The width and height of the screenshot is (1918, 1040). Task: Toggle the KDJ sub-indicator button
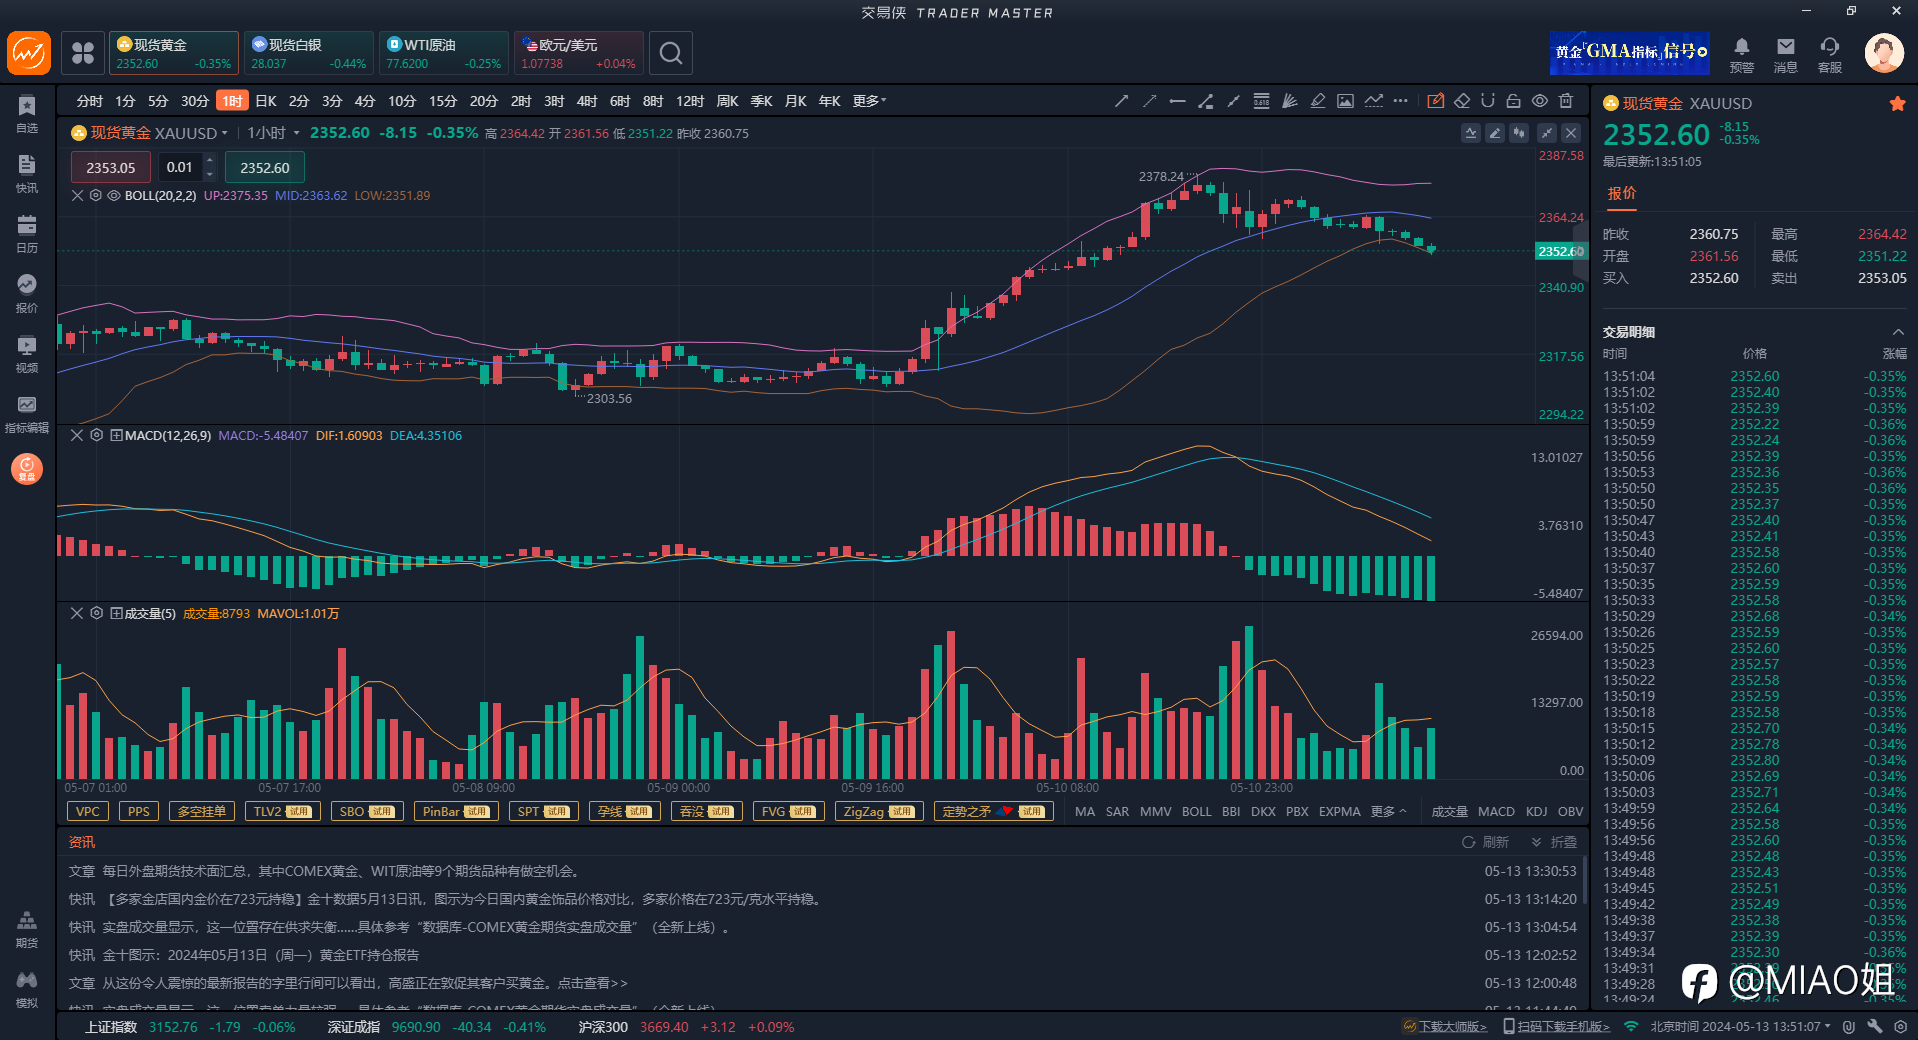(1537, 811)
